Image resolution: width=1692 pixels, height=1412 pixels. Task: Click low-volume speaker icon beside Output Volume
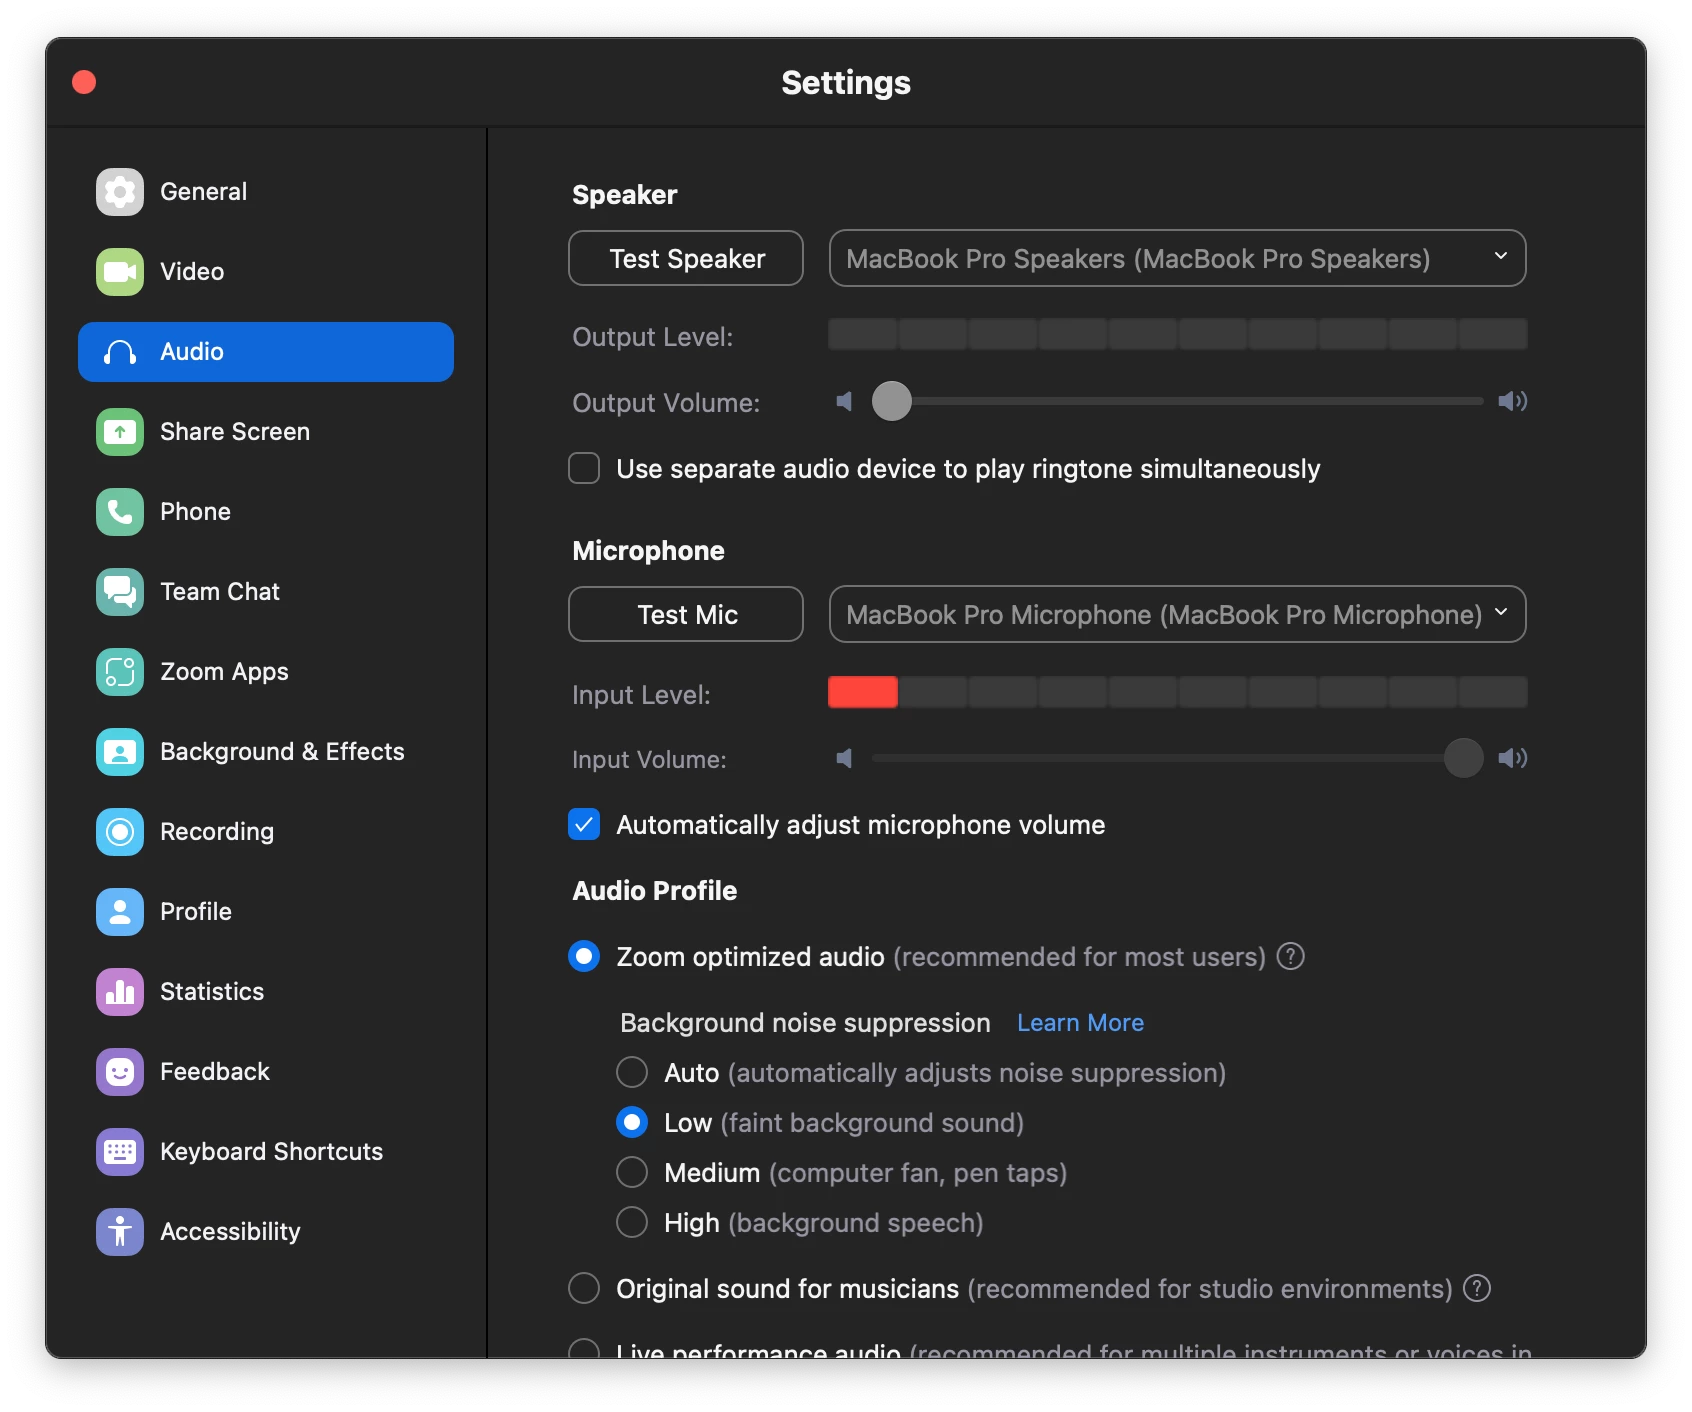[x=845, y=402]
